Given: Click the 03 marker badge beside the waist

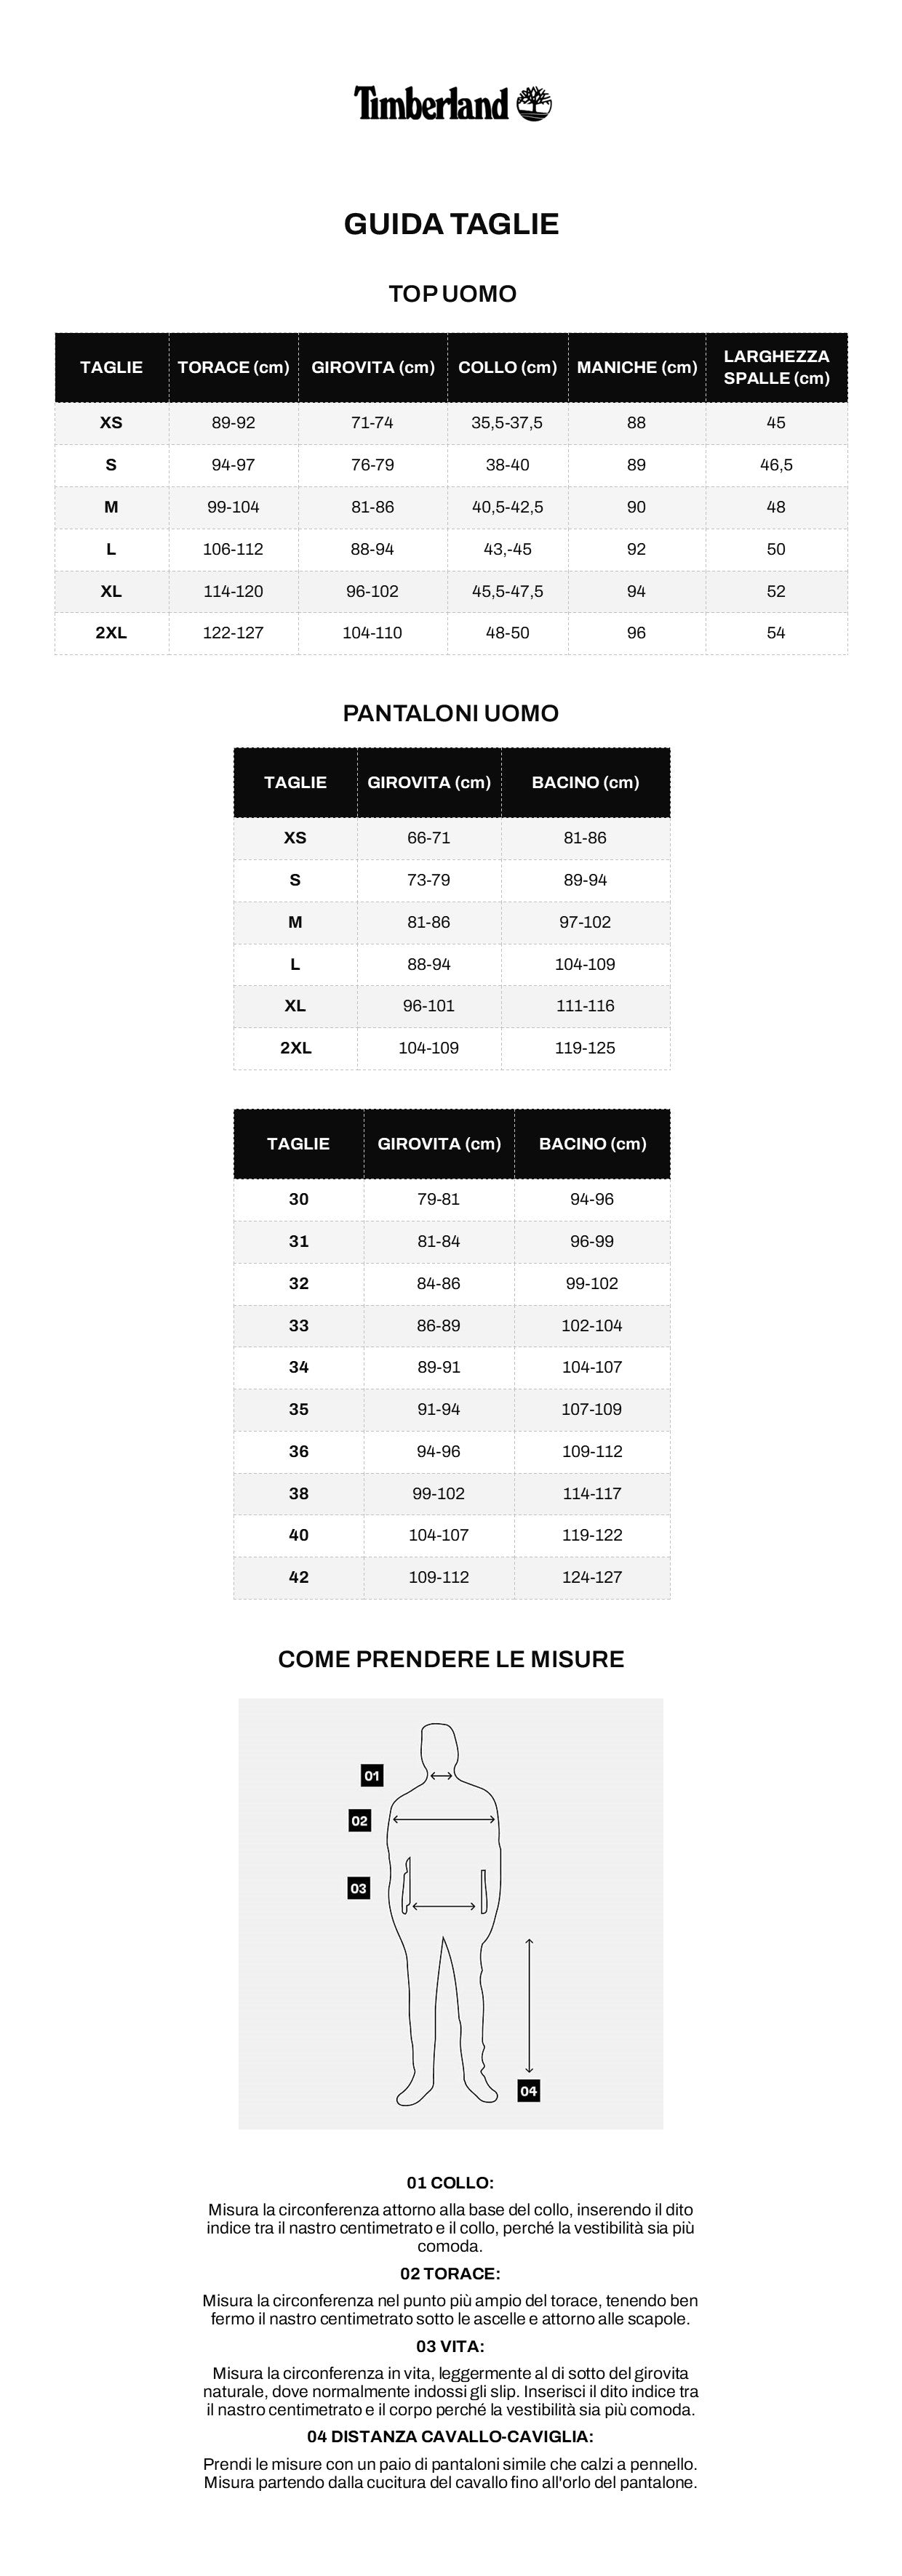Looking at the screenshot, I should pyautogui.click(x=358, y=1888).
